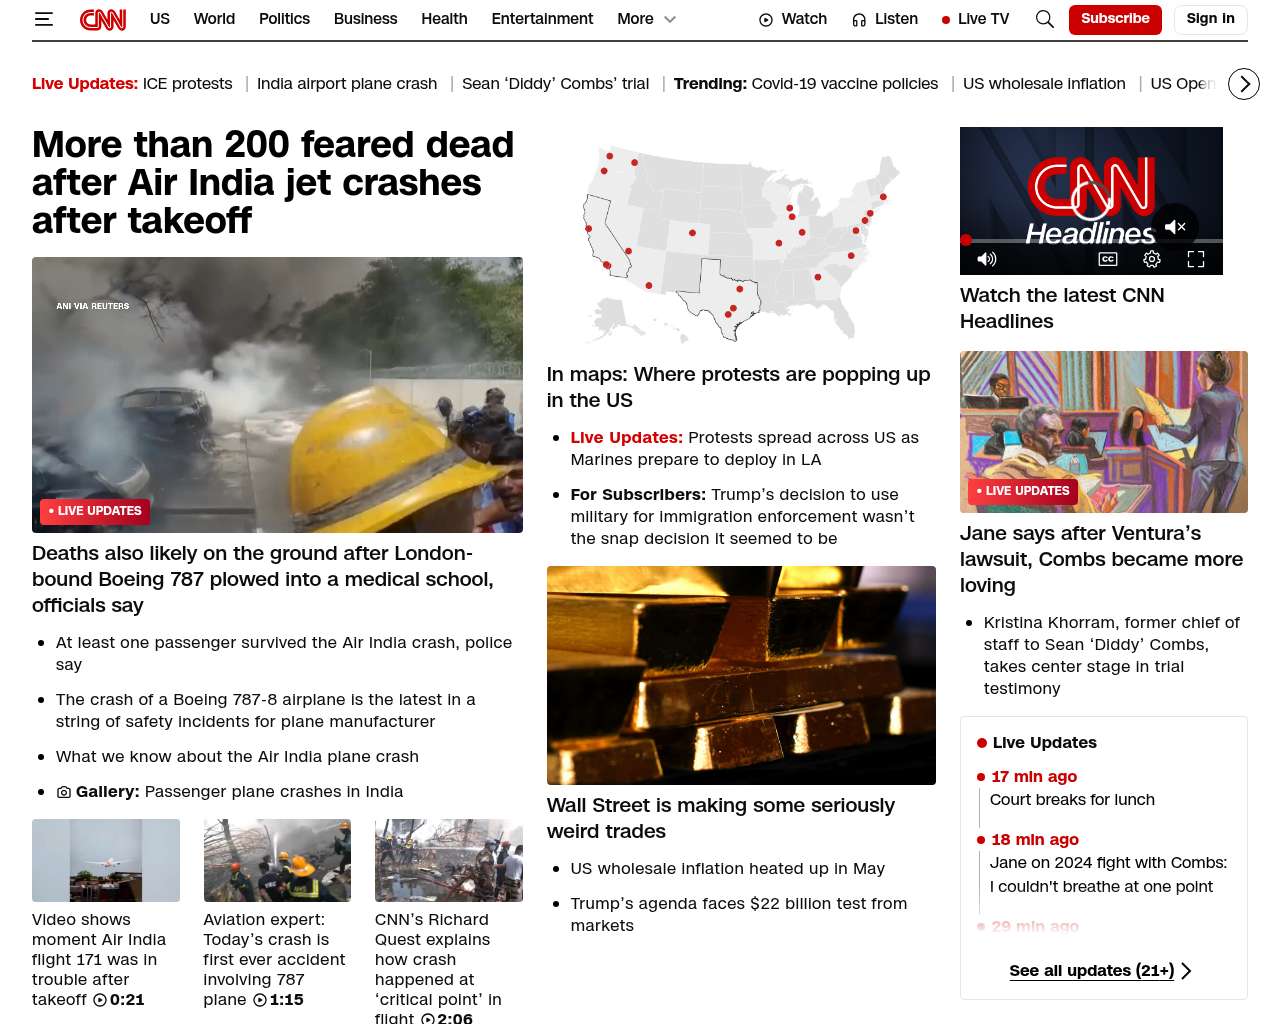The image size is (1280, 1024).
Task: Expand the More navigation dropdown
Action: pos(646,19)
